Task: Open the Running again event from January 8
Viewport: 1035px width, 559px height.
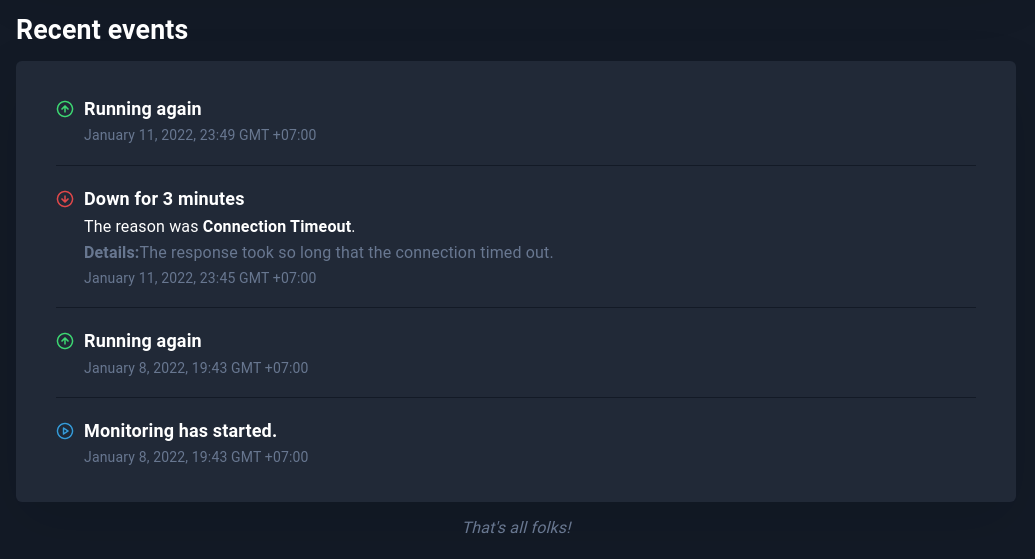Action: tap(143, 341)
